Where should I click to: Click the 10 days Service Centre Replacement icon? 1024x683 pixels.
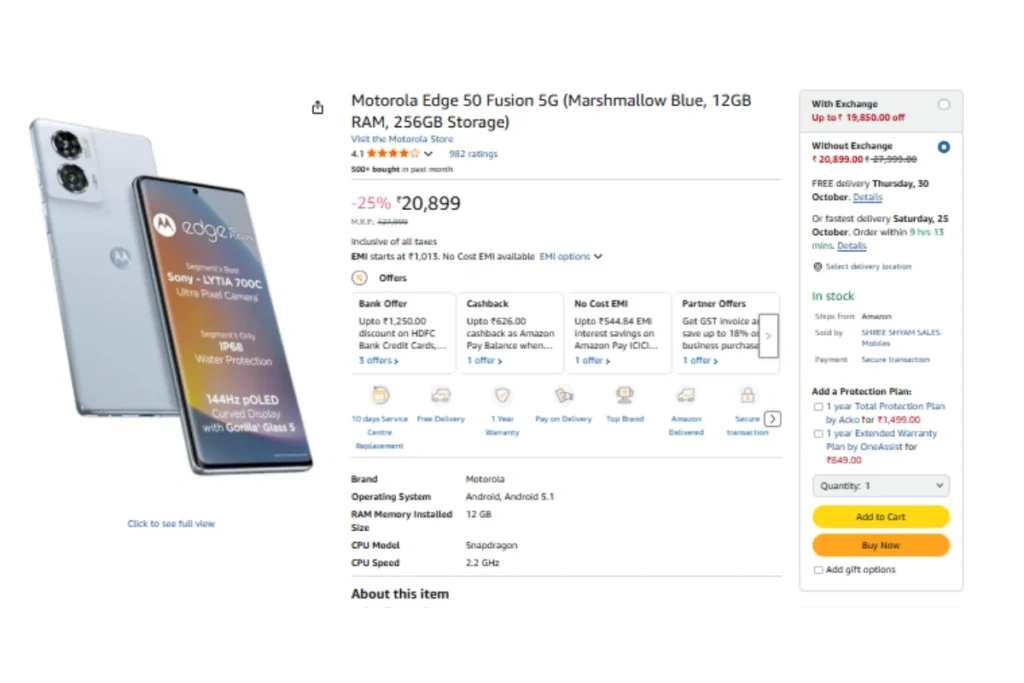380,396
